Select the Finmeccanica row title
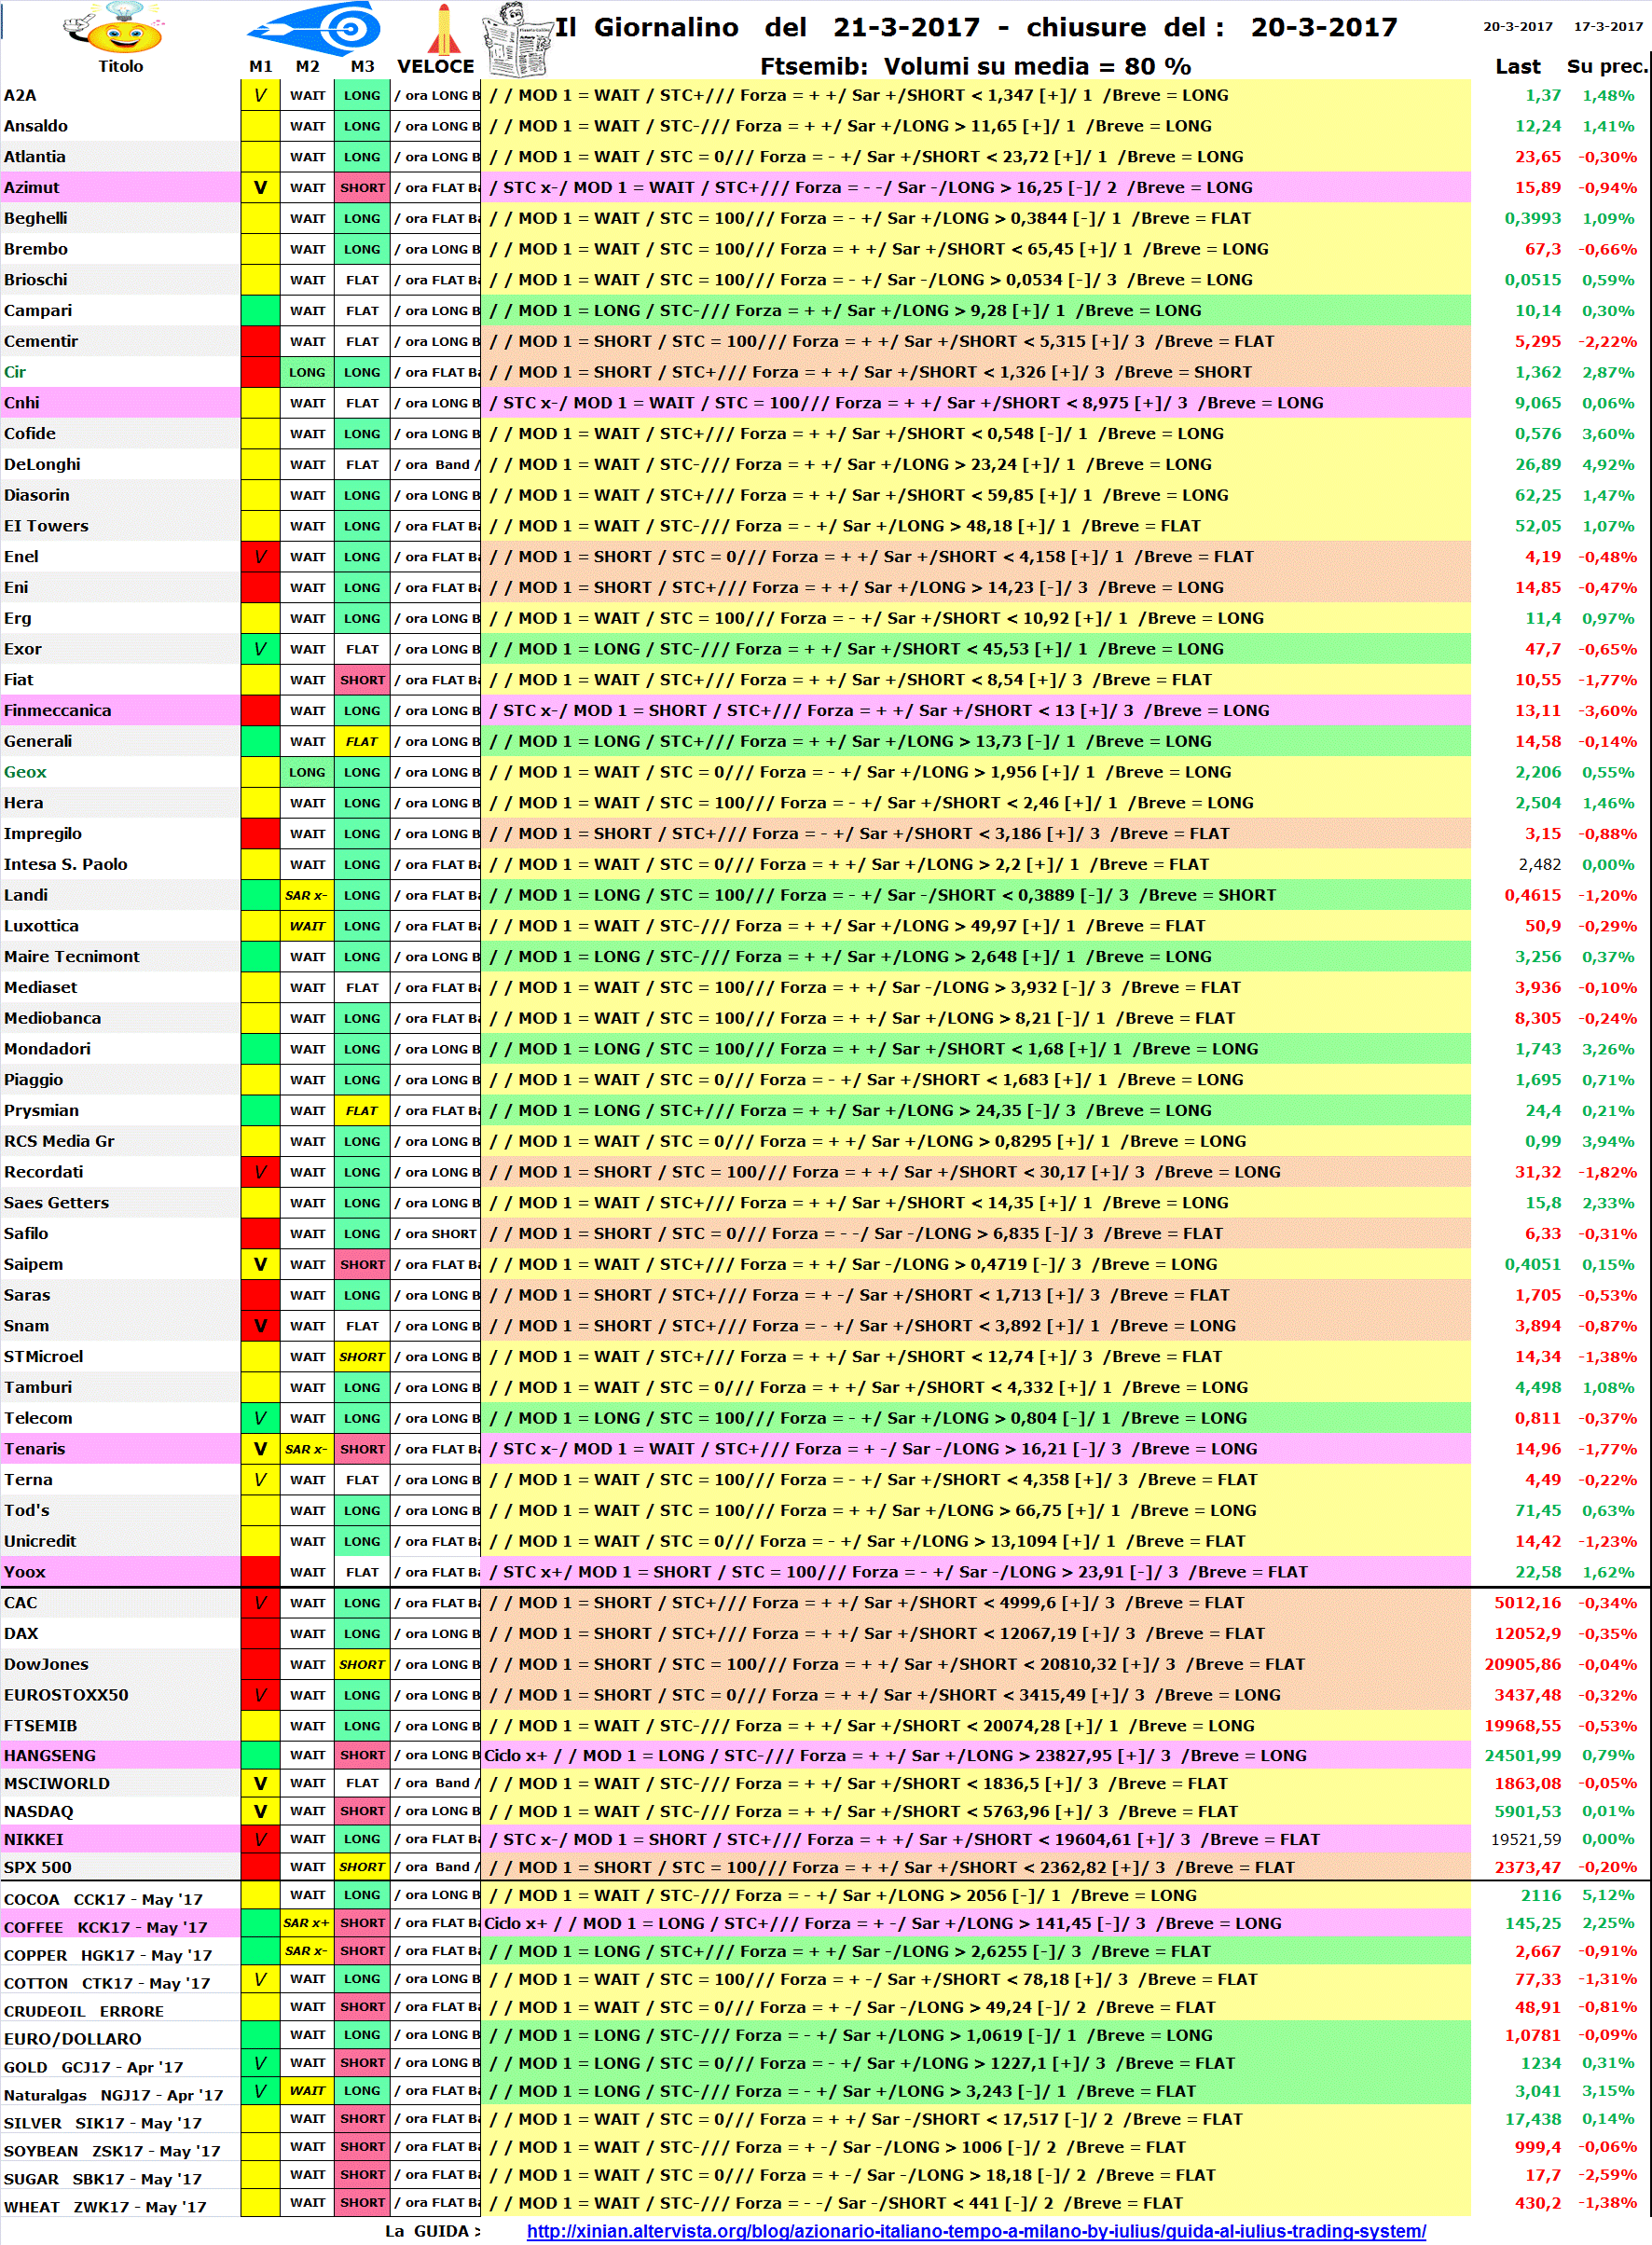The width and height of the screenshot is (1652, 2245). [57, 710]
